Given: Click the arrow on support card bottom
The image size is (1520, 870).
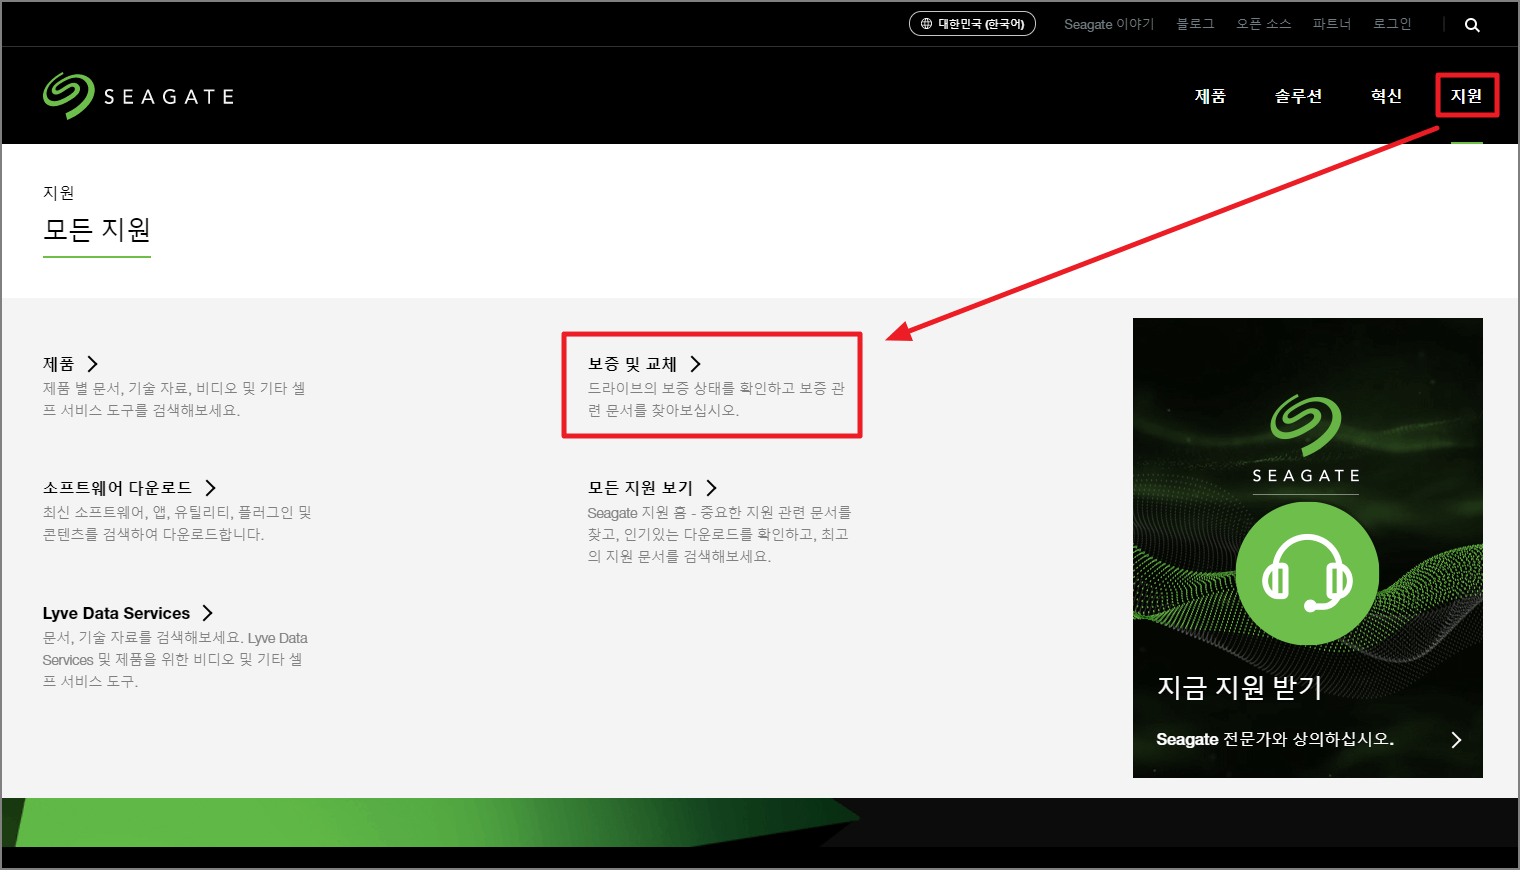Looking at the screenshot, I should 1456,740.
